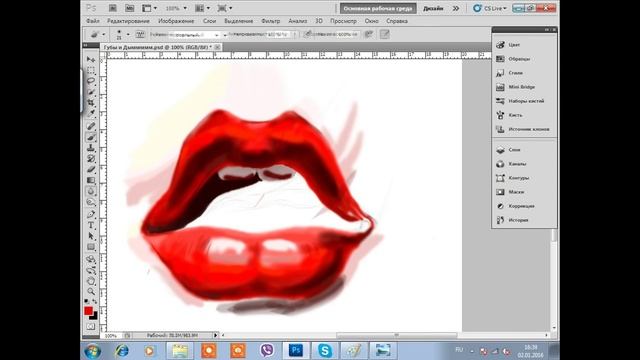
Task: Reset default foreground and background colors
Action: 87,302
